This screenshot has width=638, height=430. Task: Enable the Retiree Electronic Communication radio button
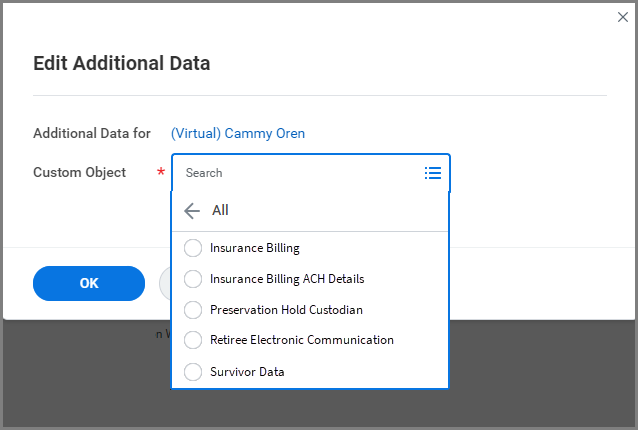(x=193, y=340)
